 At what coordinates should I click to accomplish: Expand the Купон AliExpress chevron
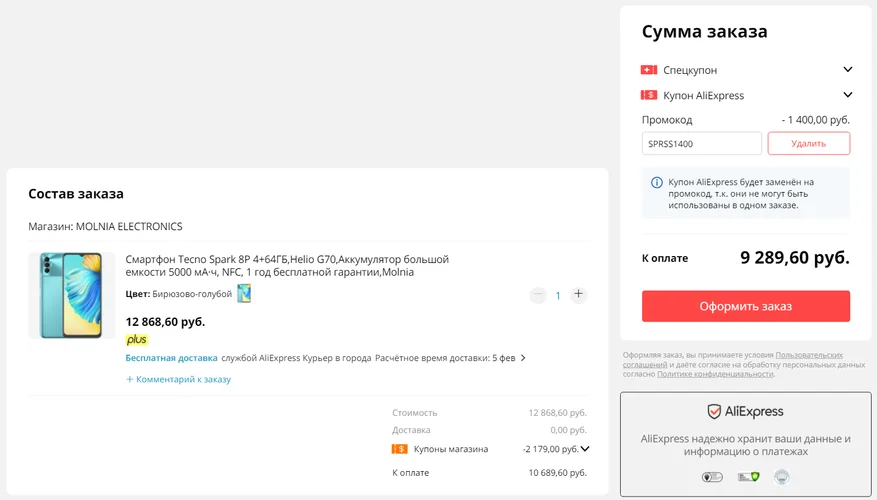(847, 95)
